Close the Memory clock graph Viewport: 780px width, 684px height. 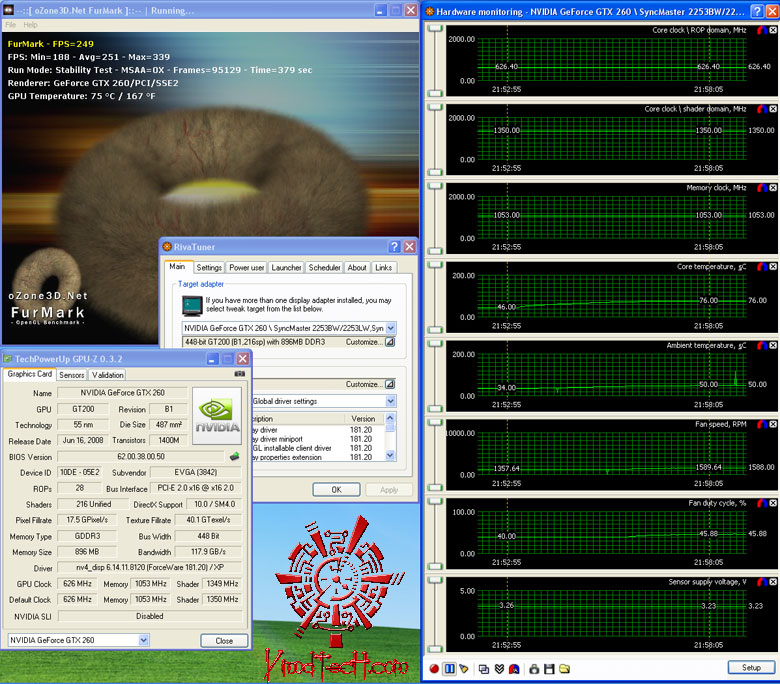pos(773,188)
